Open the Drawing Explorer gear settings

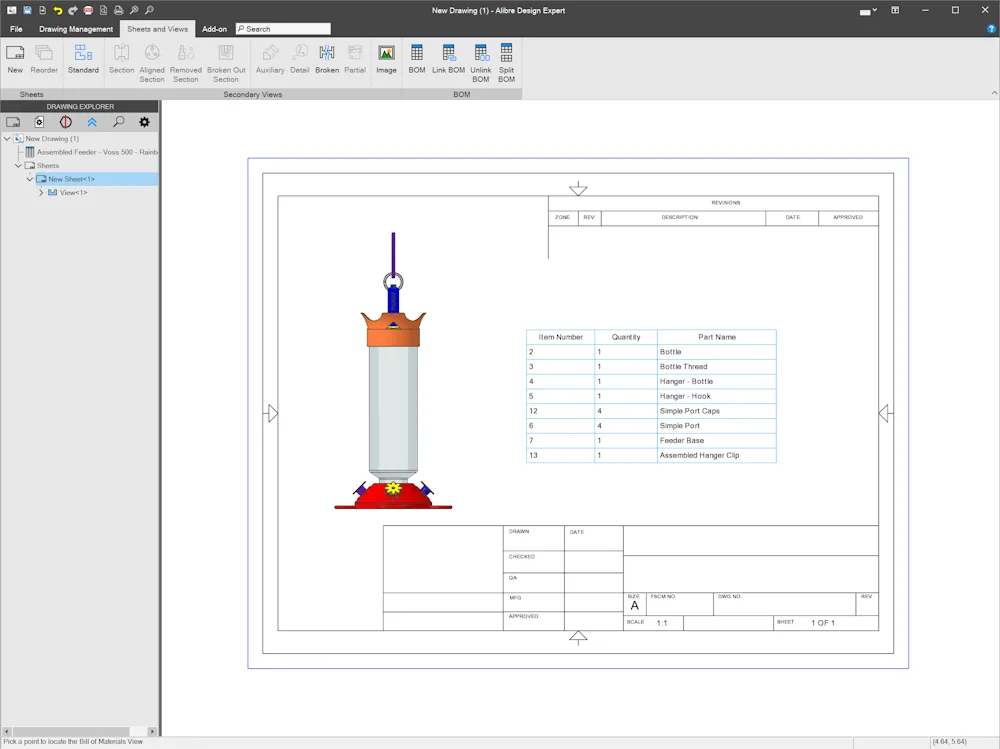145,122
